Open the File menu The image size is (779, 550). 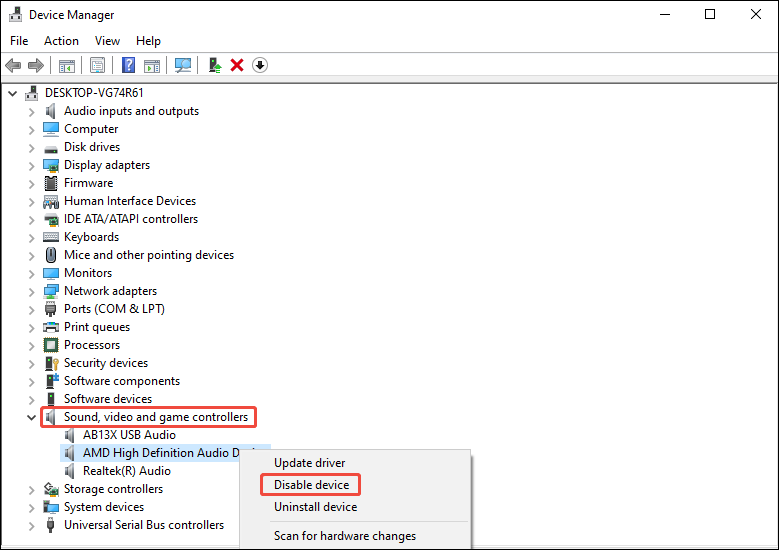click(19, 41)
